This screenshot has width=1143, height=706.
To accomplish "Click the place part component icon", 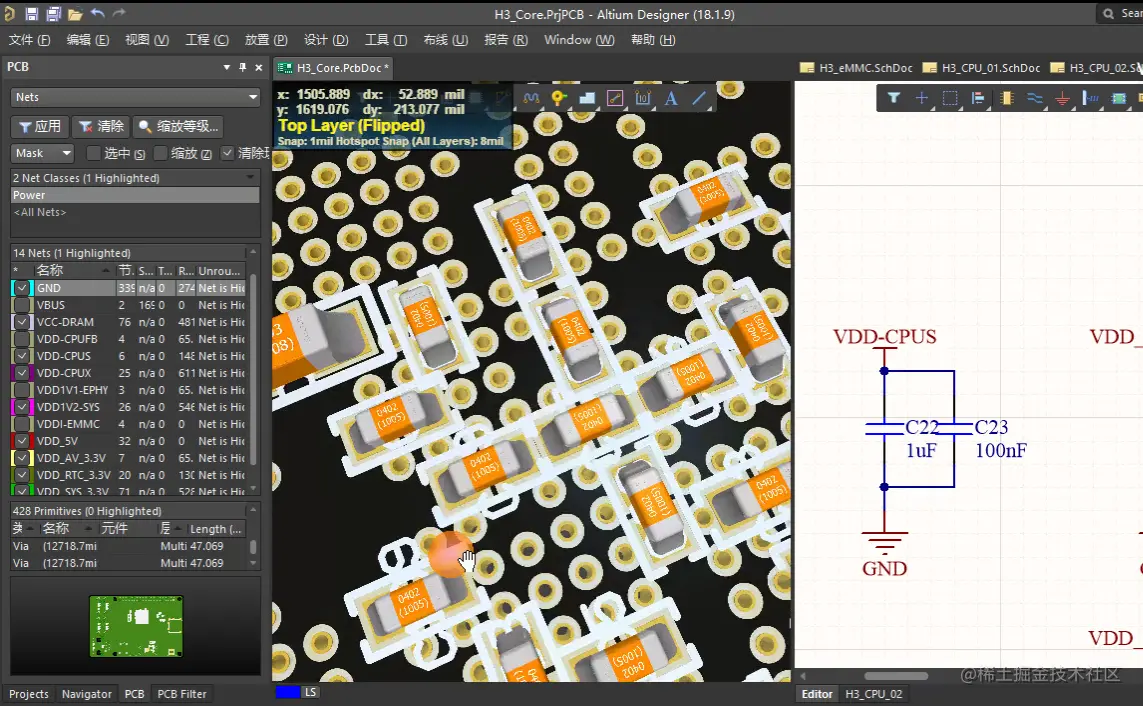I will [x=1006, y=98].
